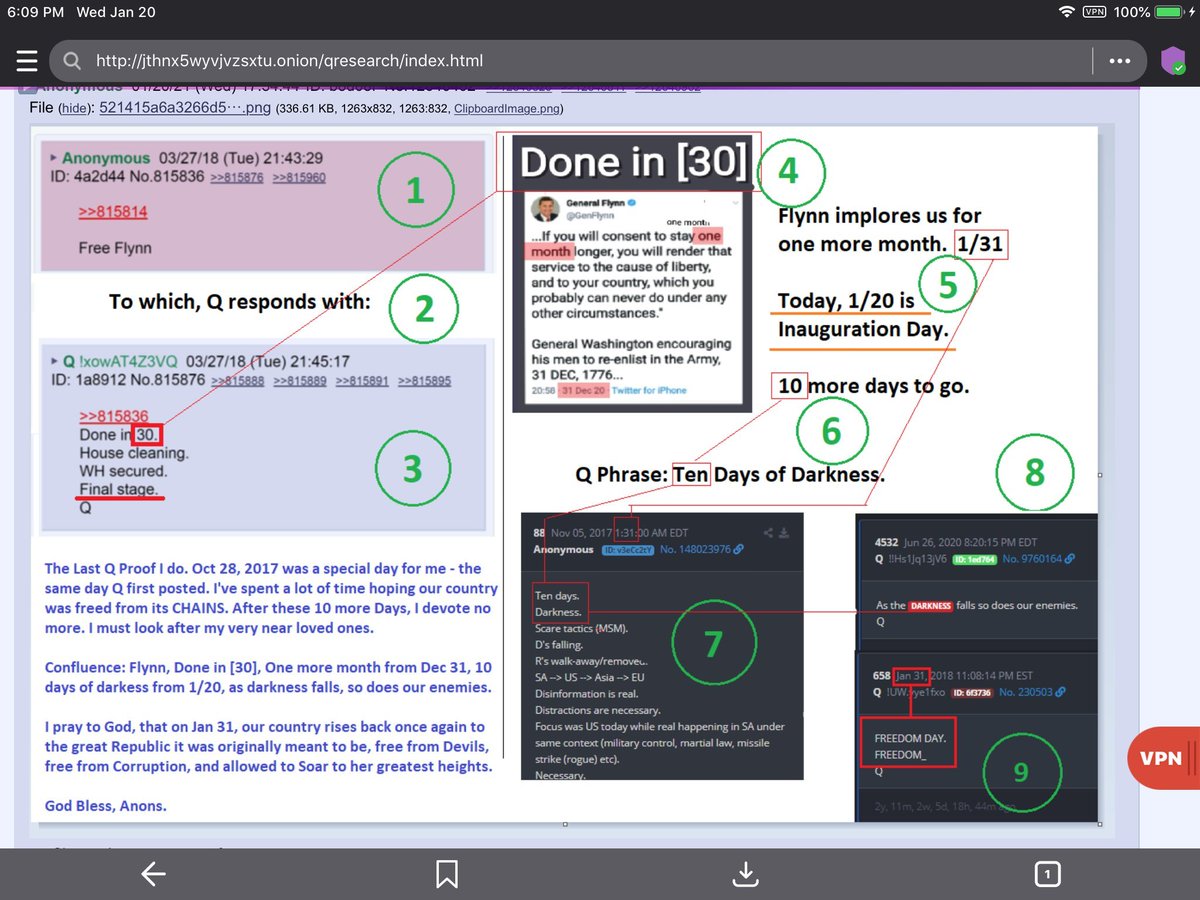Tap the "Free Flynn" post text
The width and height of the screenshot is (1200, 900).
(x=116, y=247)
